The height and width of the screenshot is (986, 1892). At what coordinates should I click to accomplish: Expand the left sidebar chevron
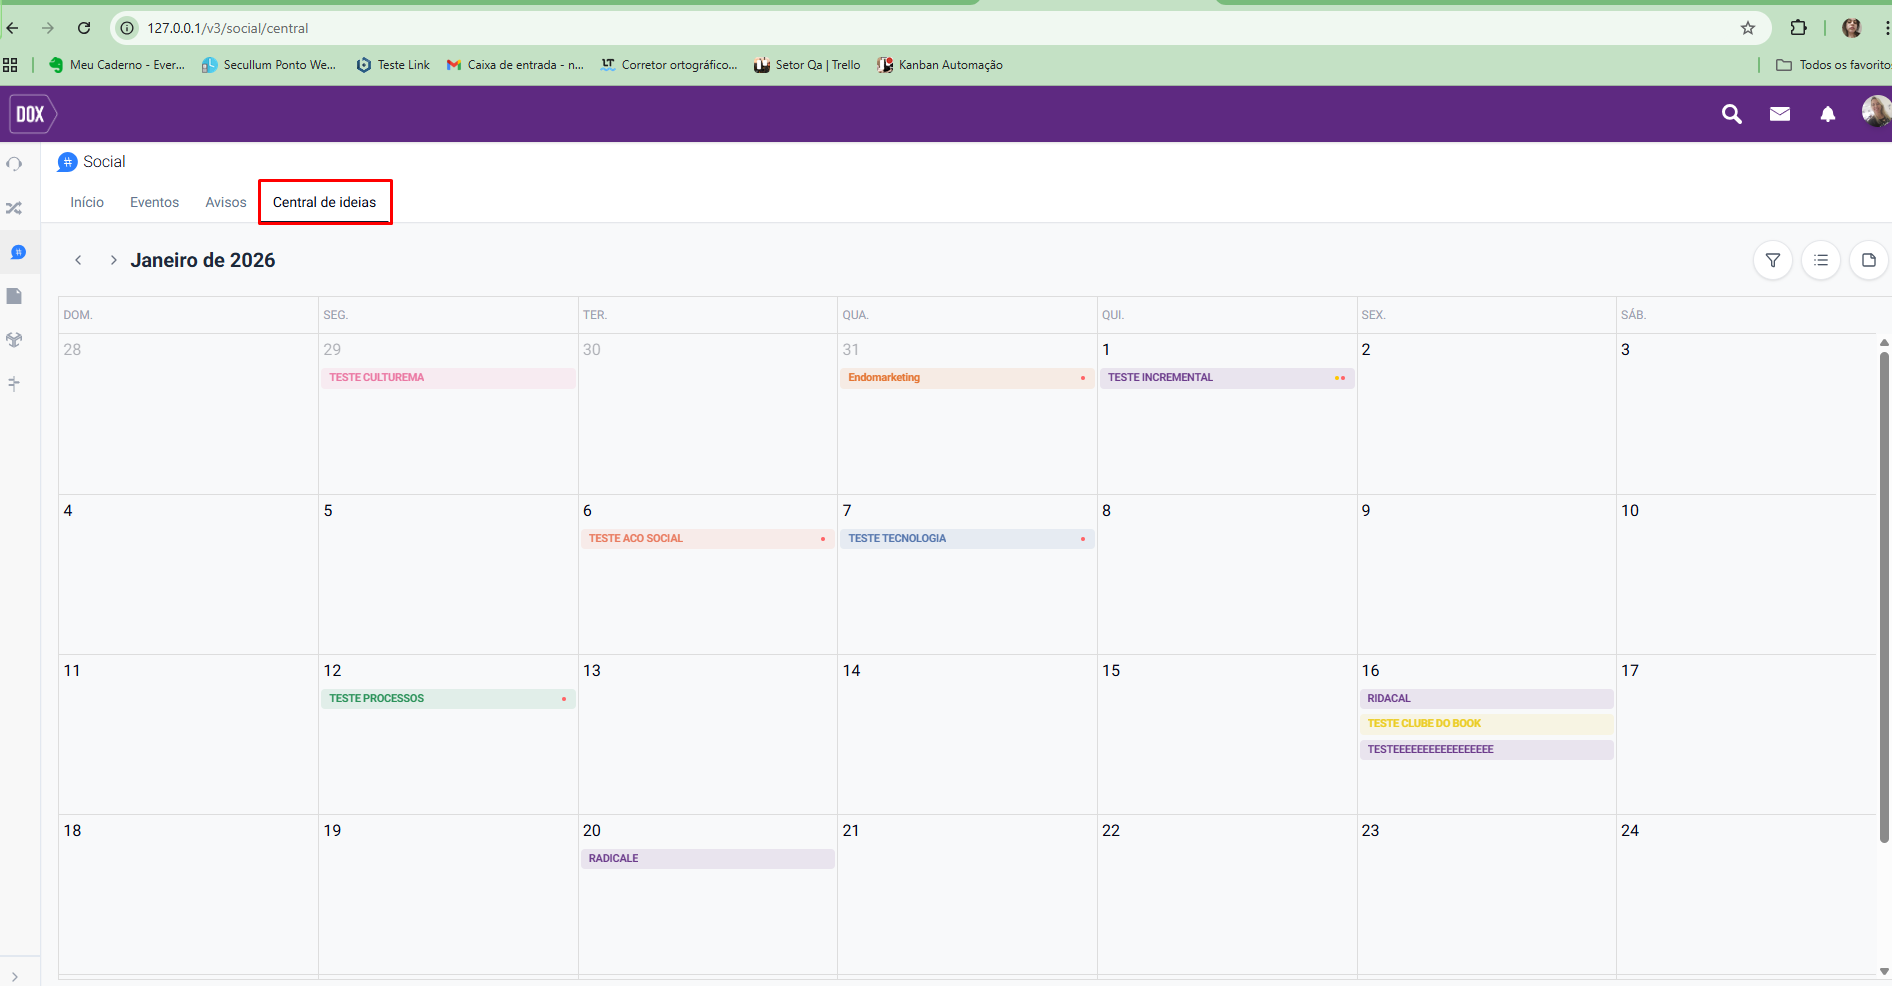click(14, 976)
